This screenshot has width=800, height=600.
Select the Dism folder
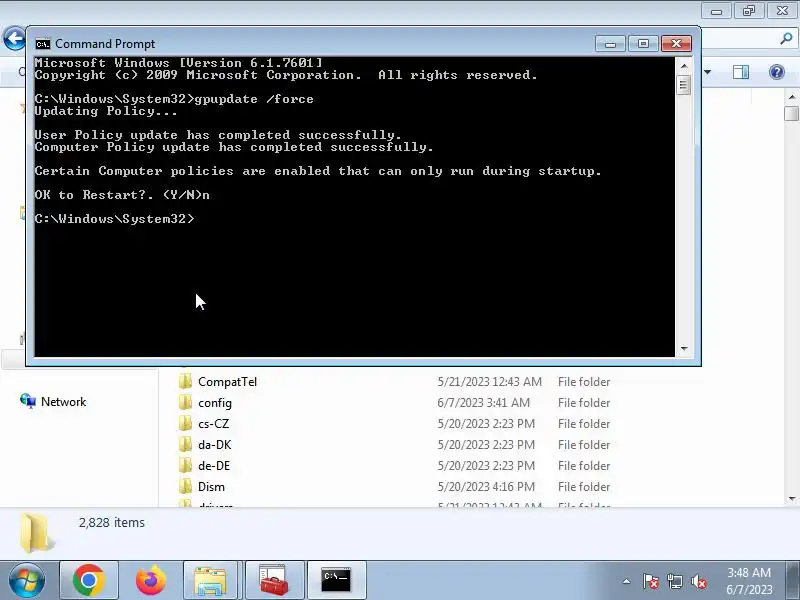click(x=211, y=486)
